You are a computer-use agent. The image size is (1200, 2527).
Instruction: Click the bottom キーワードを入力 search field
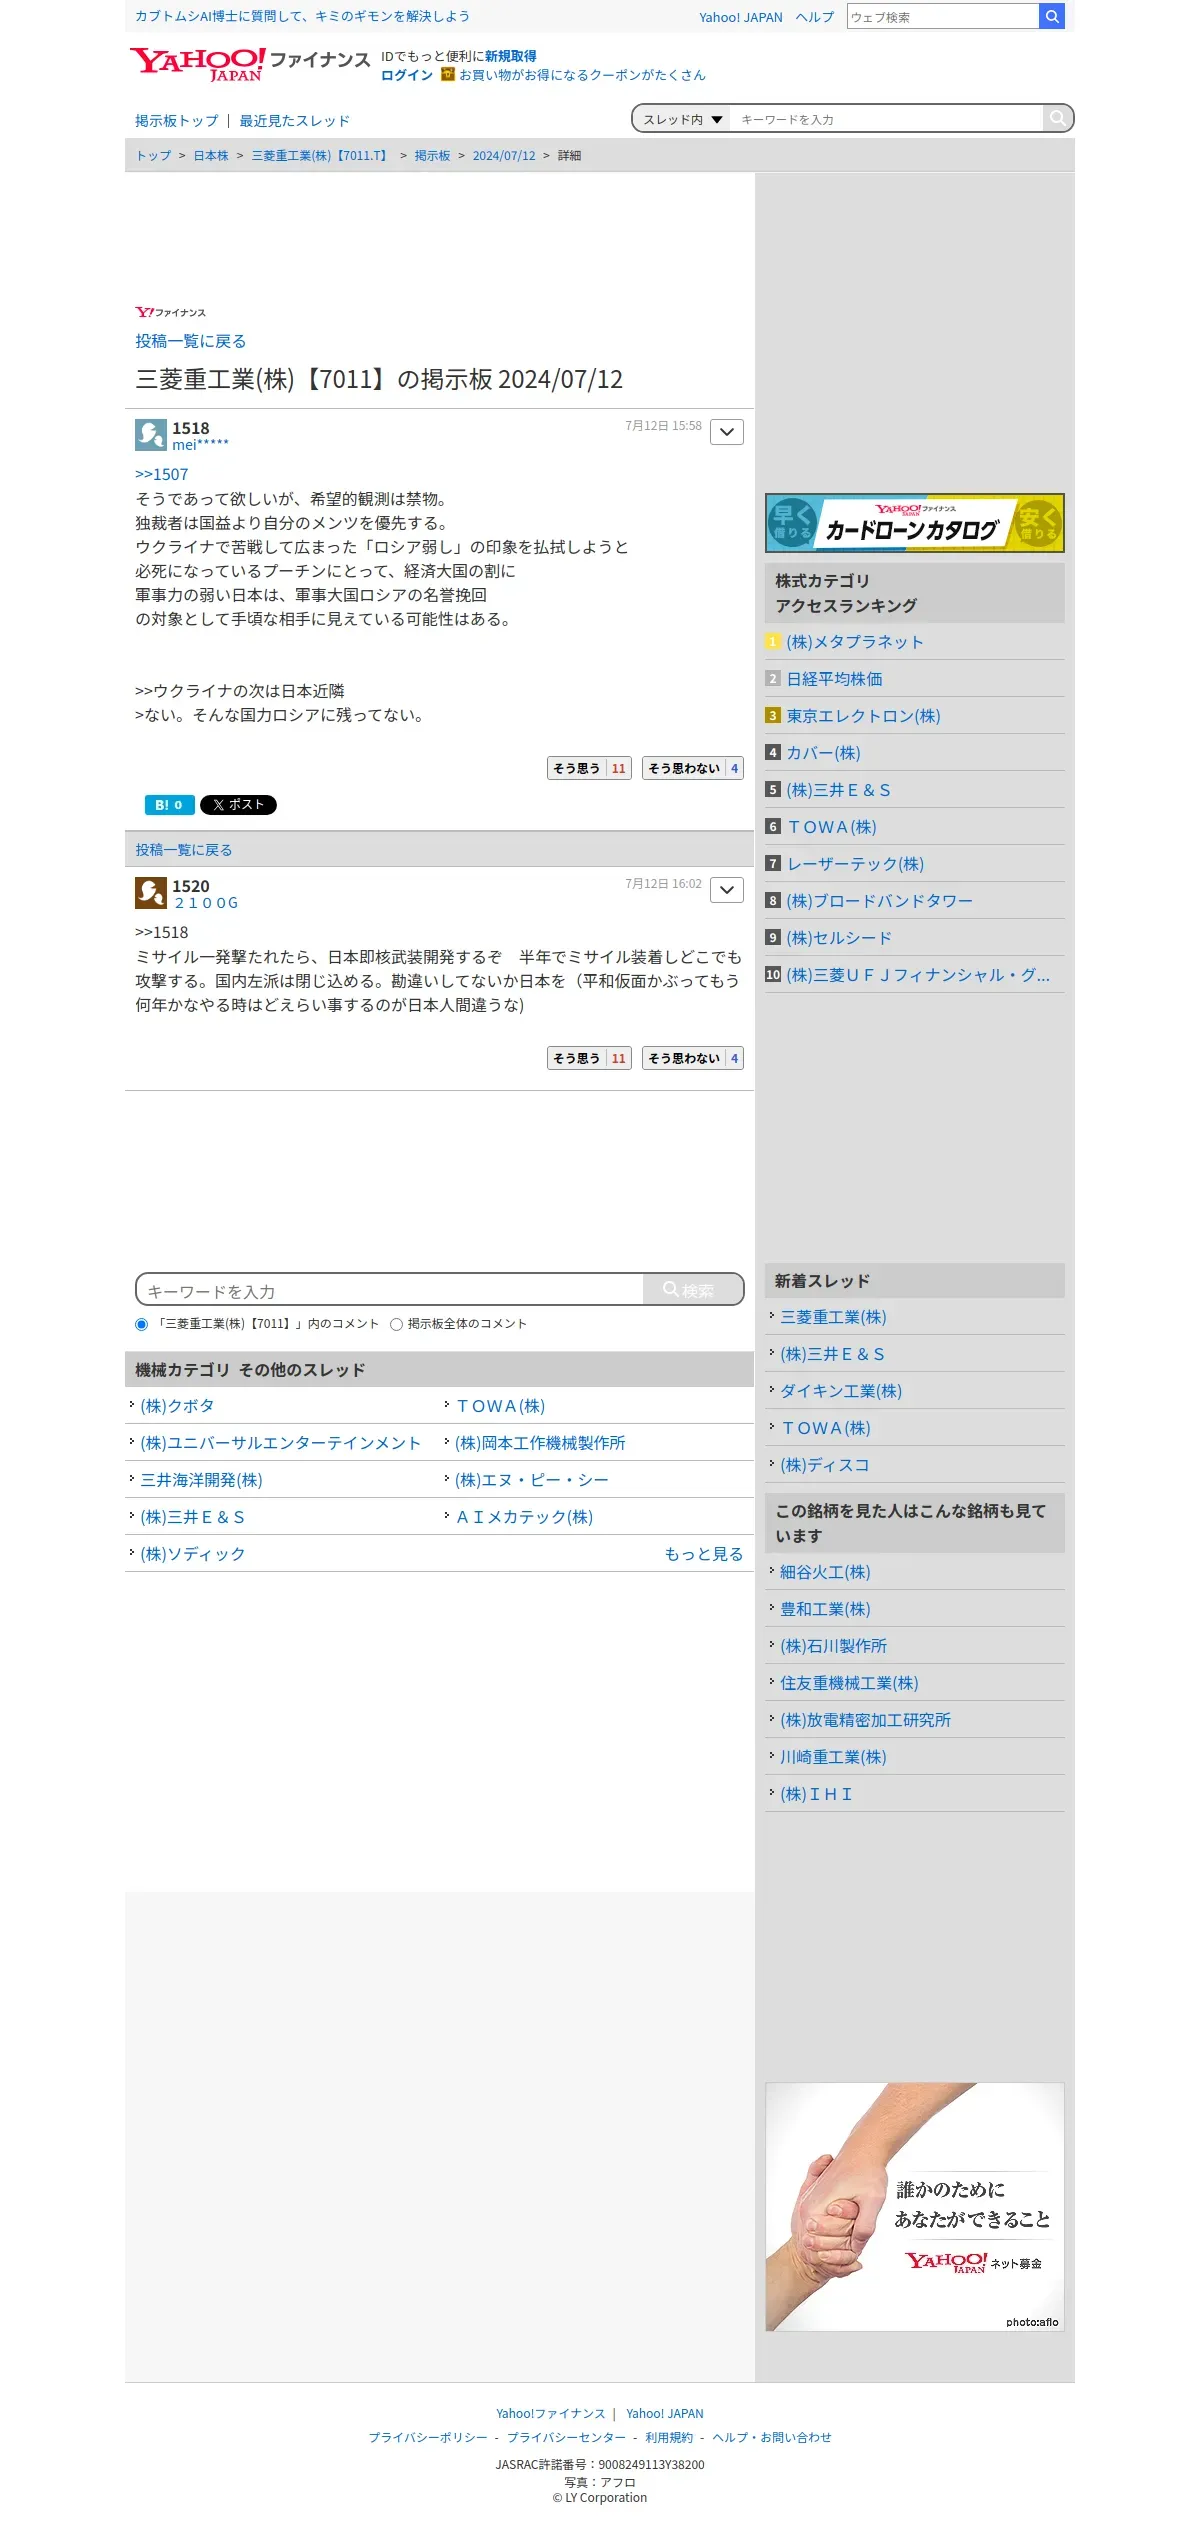tap(390, 1290)
